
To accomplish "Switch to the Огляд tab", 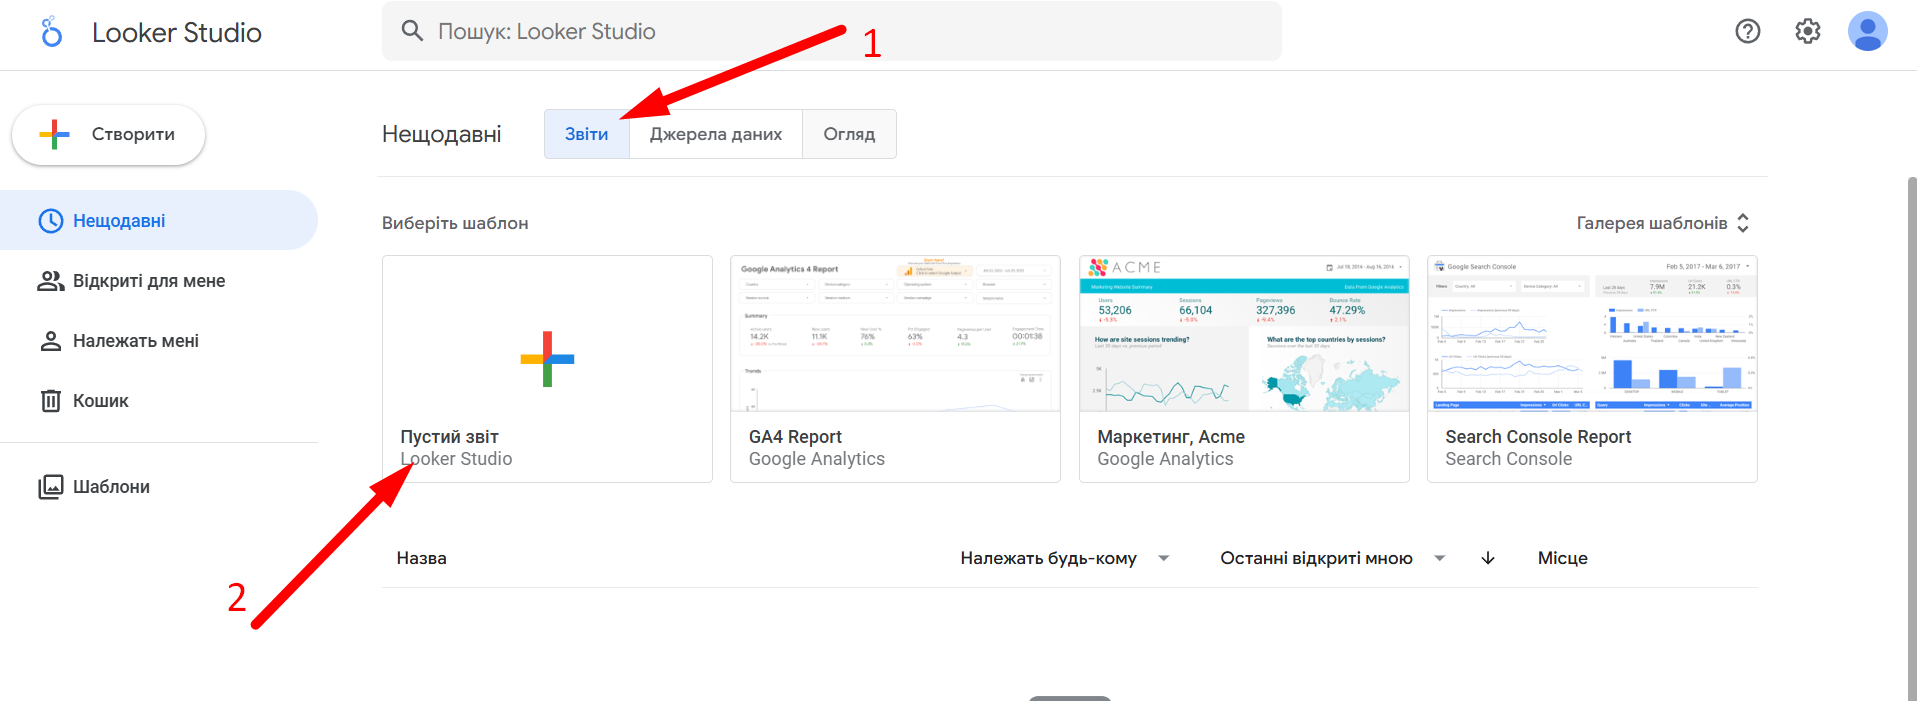I will (x=849, y=134).
